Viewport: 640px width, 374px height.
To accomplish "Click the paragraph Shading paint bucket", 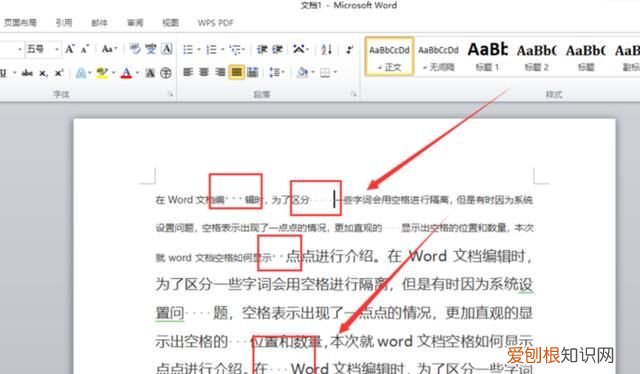I will click(x=302, y=72).
